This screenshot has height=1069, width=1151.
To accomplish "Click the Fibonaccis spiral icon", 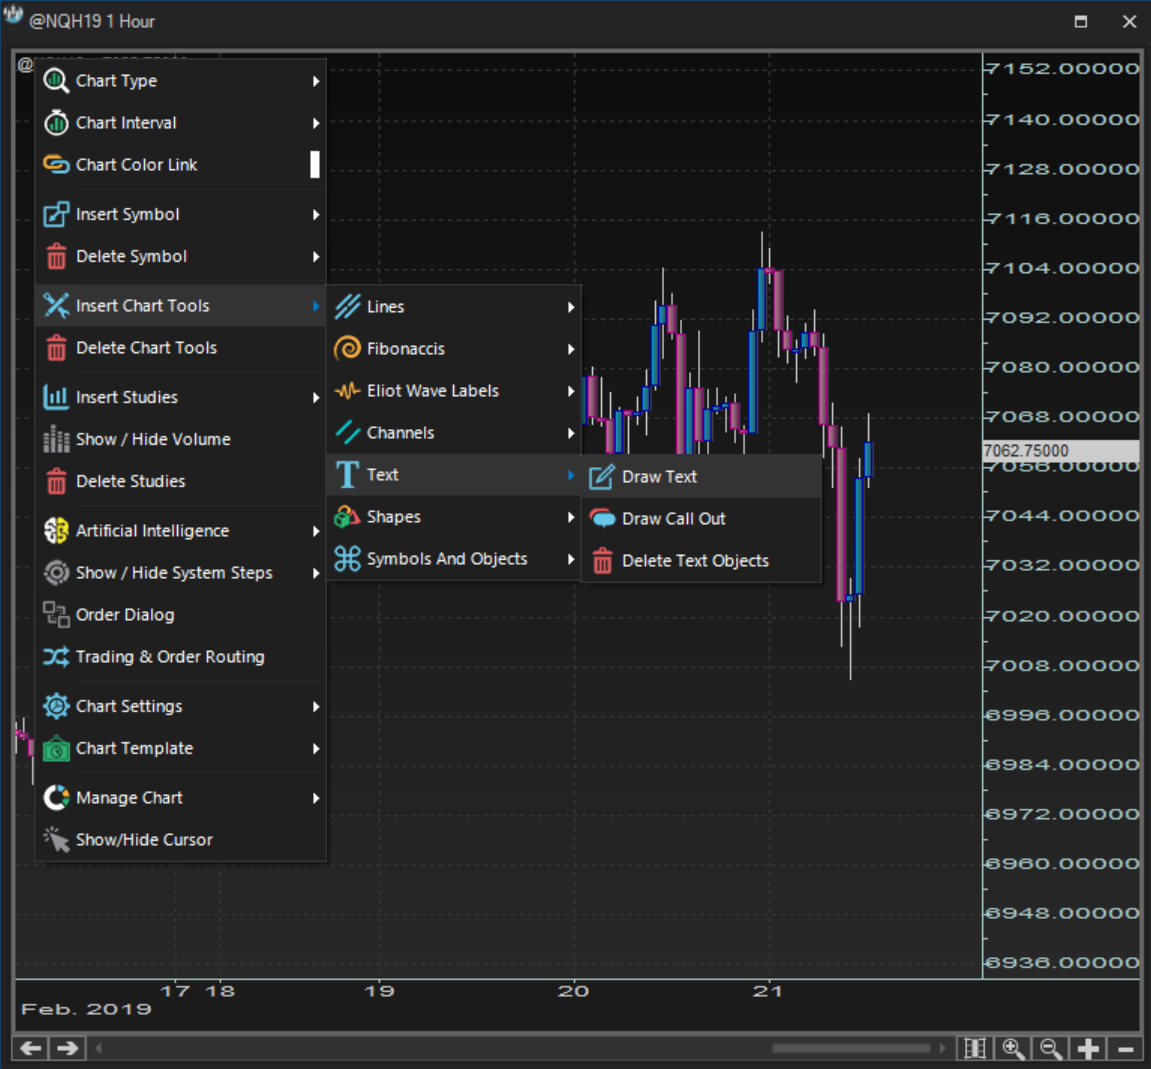I will click(347, 348).
